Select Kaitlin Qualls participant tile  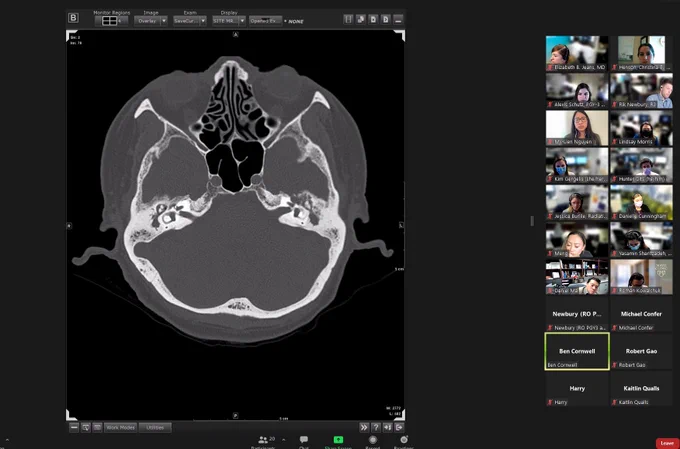click(x=641, y=389)
